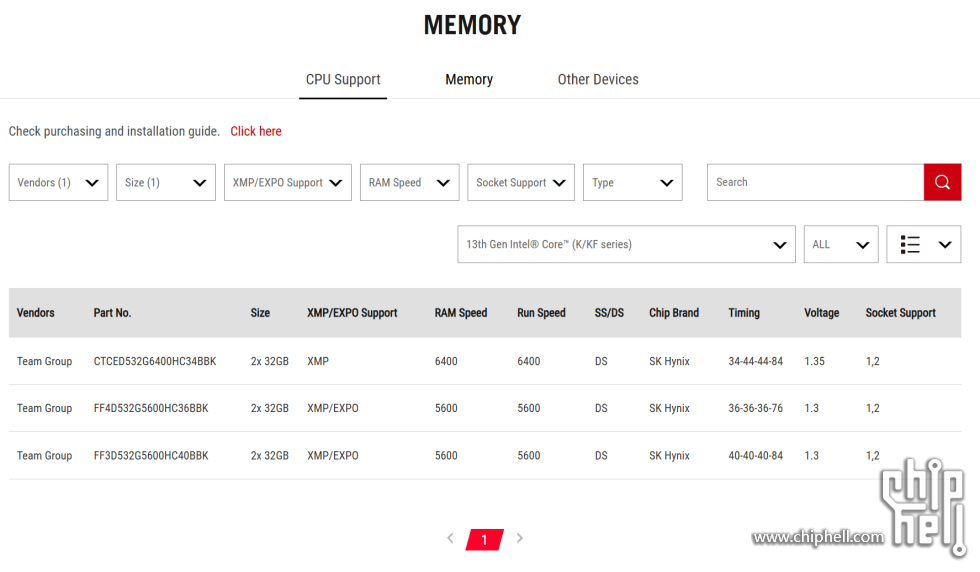Open the Type filter dropdown
The image size is (980, 572).
(x=632, y=183)
